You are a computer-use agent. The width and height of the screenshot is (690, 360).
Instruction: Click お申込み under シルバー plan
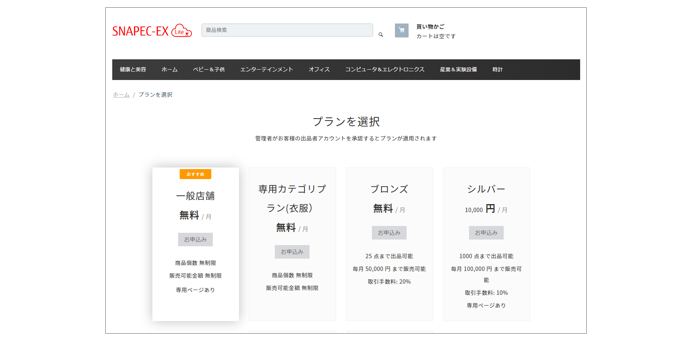click(x=486, y=233)
